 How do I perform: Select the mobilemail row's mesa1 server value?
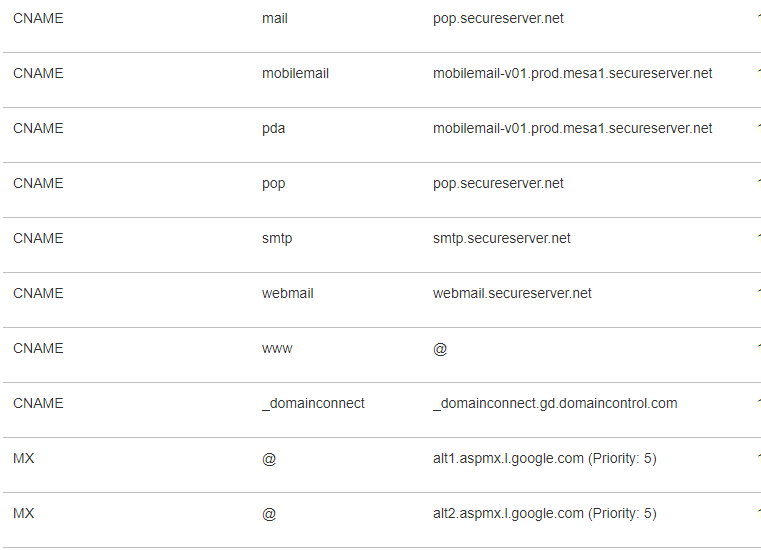pos(572,74)
